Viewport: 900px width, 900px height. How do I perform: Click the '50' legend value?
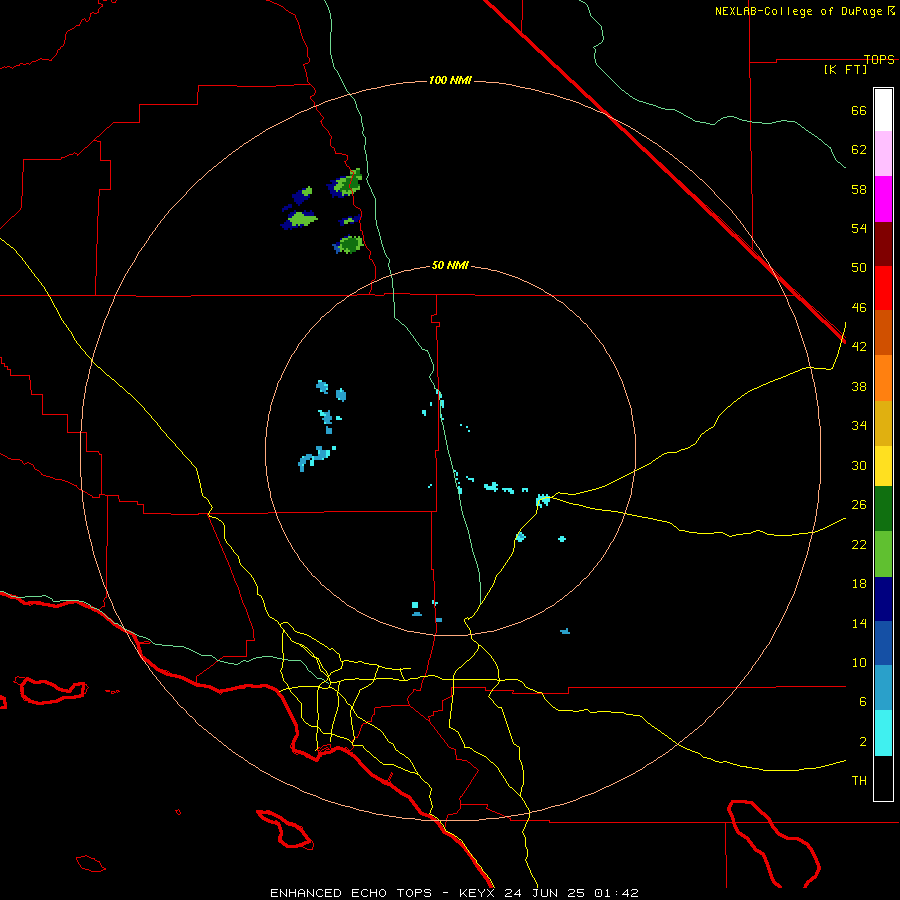pos(859,268)
